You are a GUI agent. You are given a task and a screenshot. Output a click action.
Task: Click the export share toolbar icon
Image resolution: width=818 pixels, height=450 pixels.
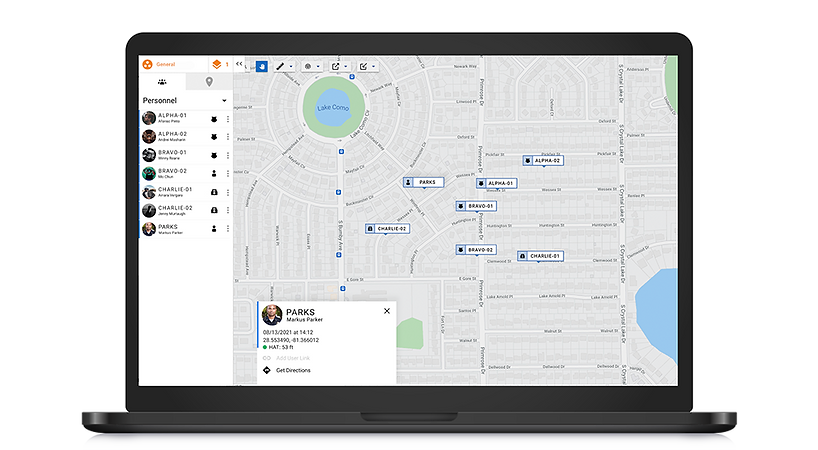tap(335, 66)
